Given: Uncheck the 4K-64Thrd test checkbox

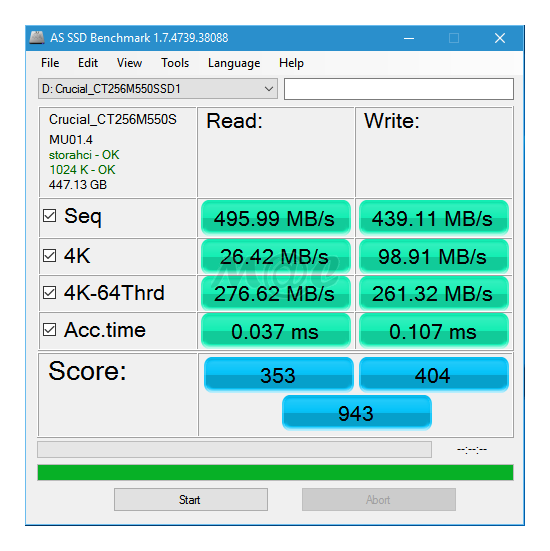Looking at the screenshot, I should coord(50,292).
